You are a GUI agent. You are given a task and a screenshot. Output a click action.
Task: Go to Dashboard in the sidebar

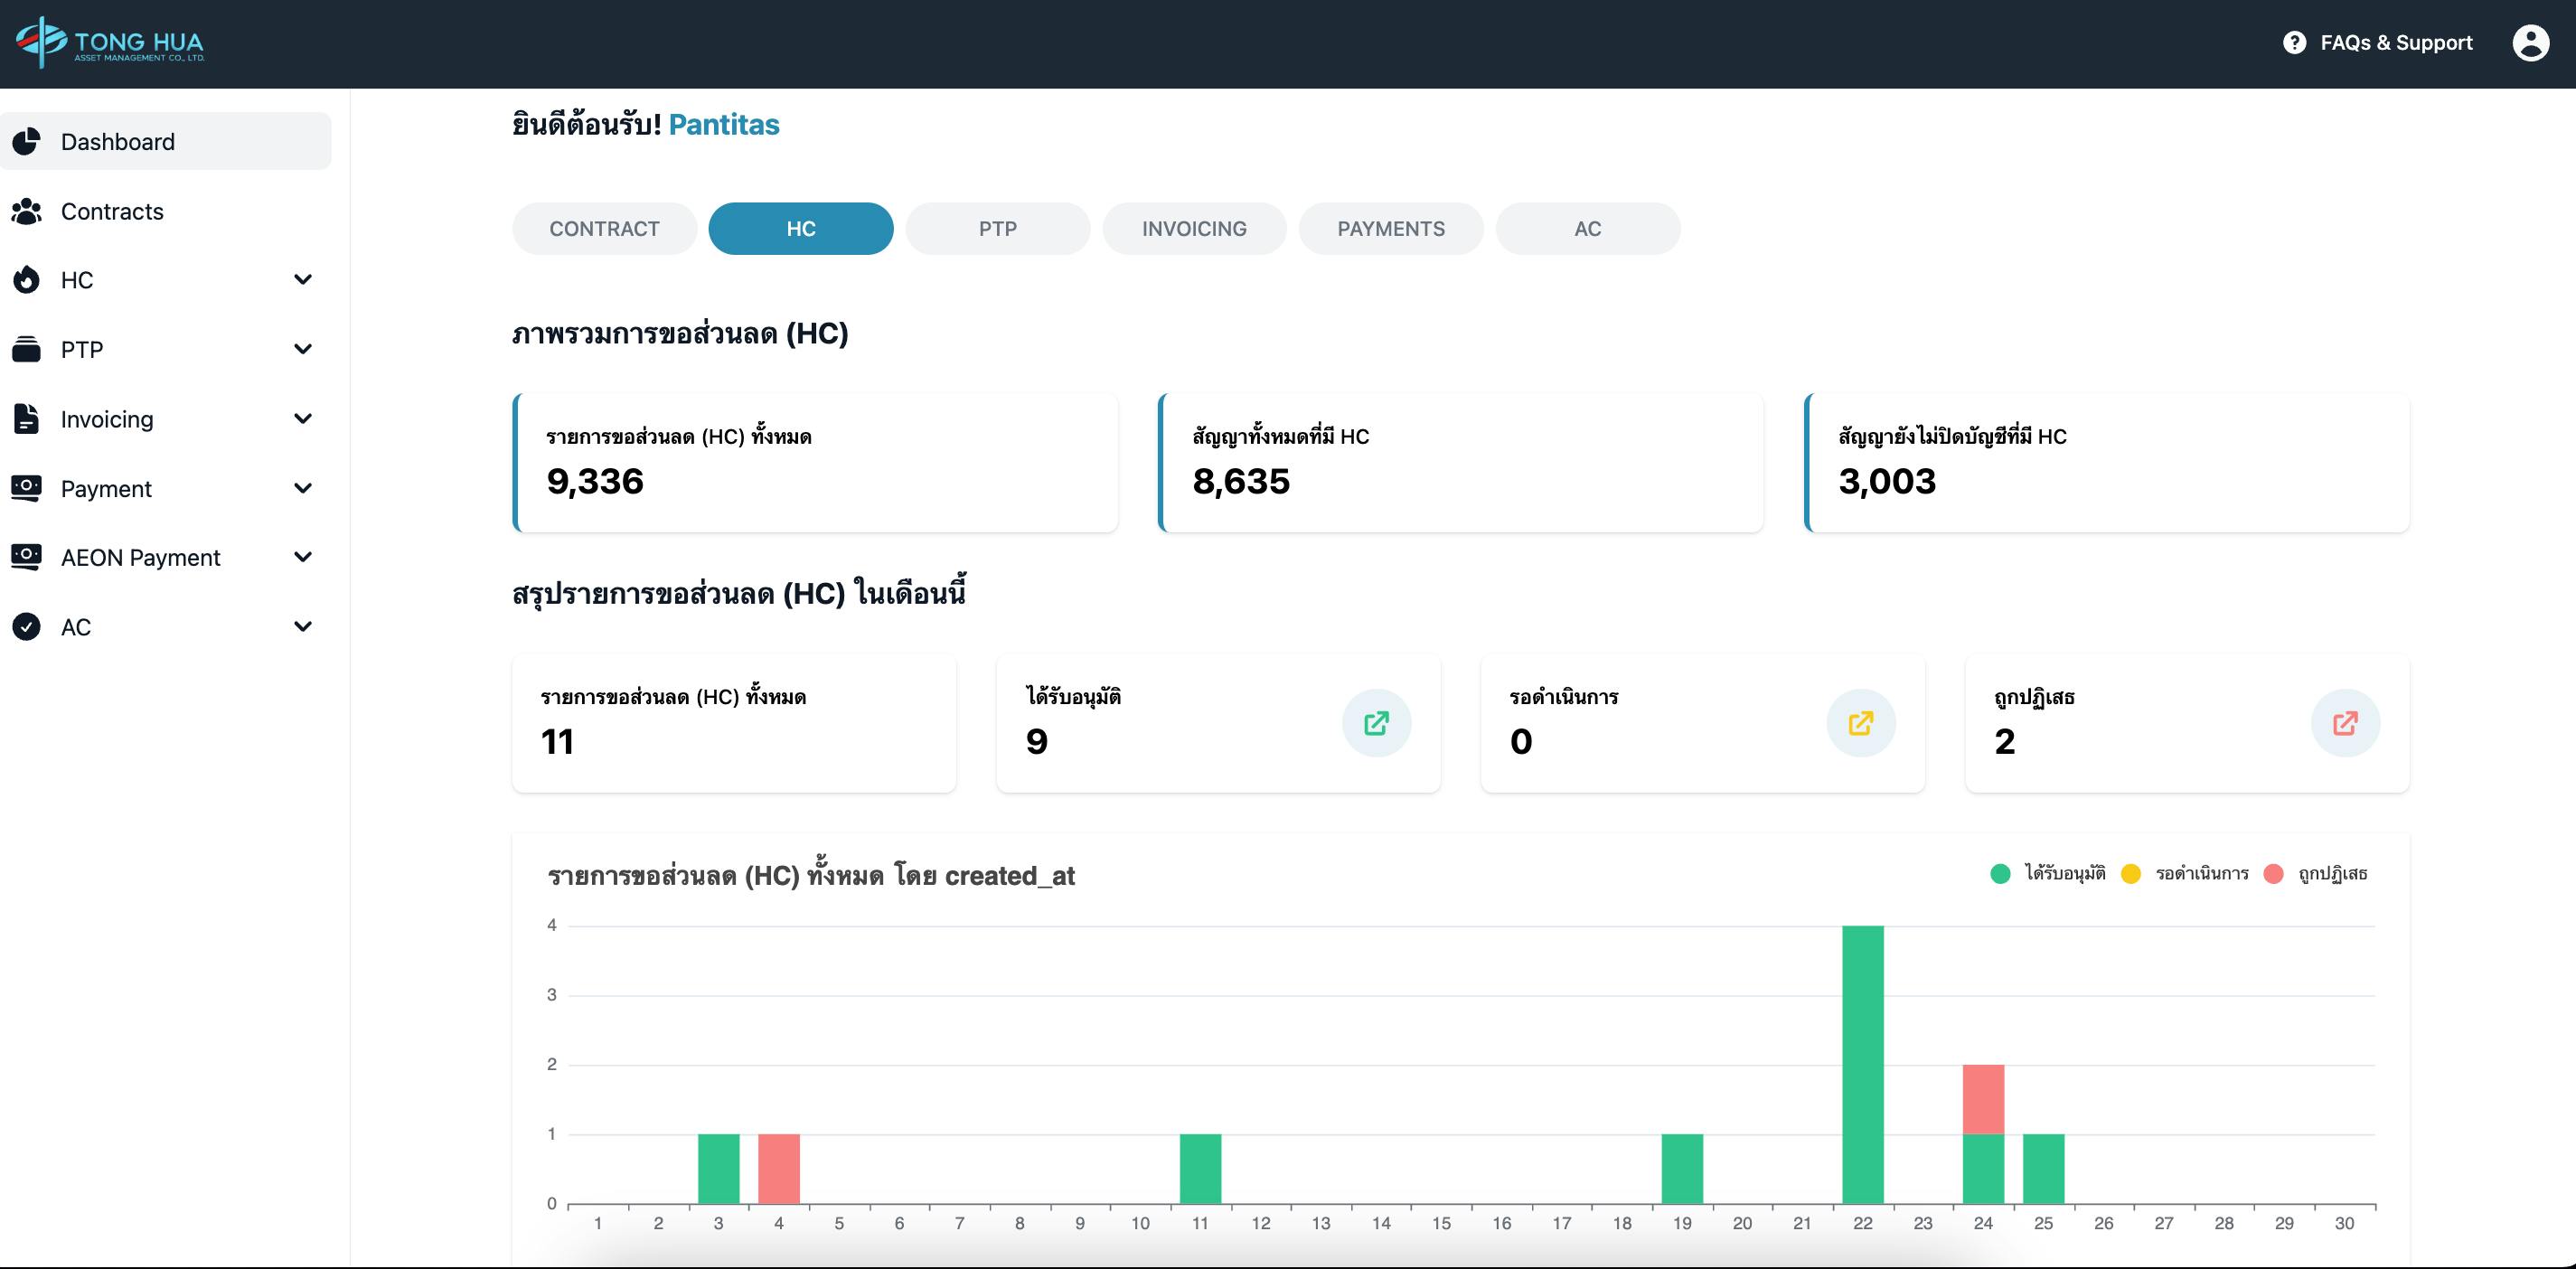[166, 141]
